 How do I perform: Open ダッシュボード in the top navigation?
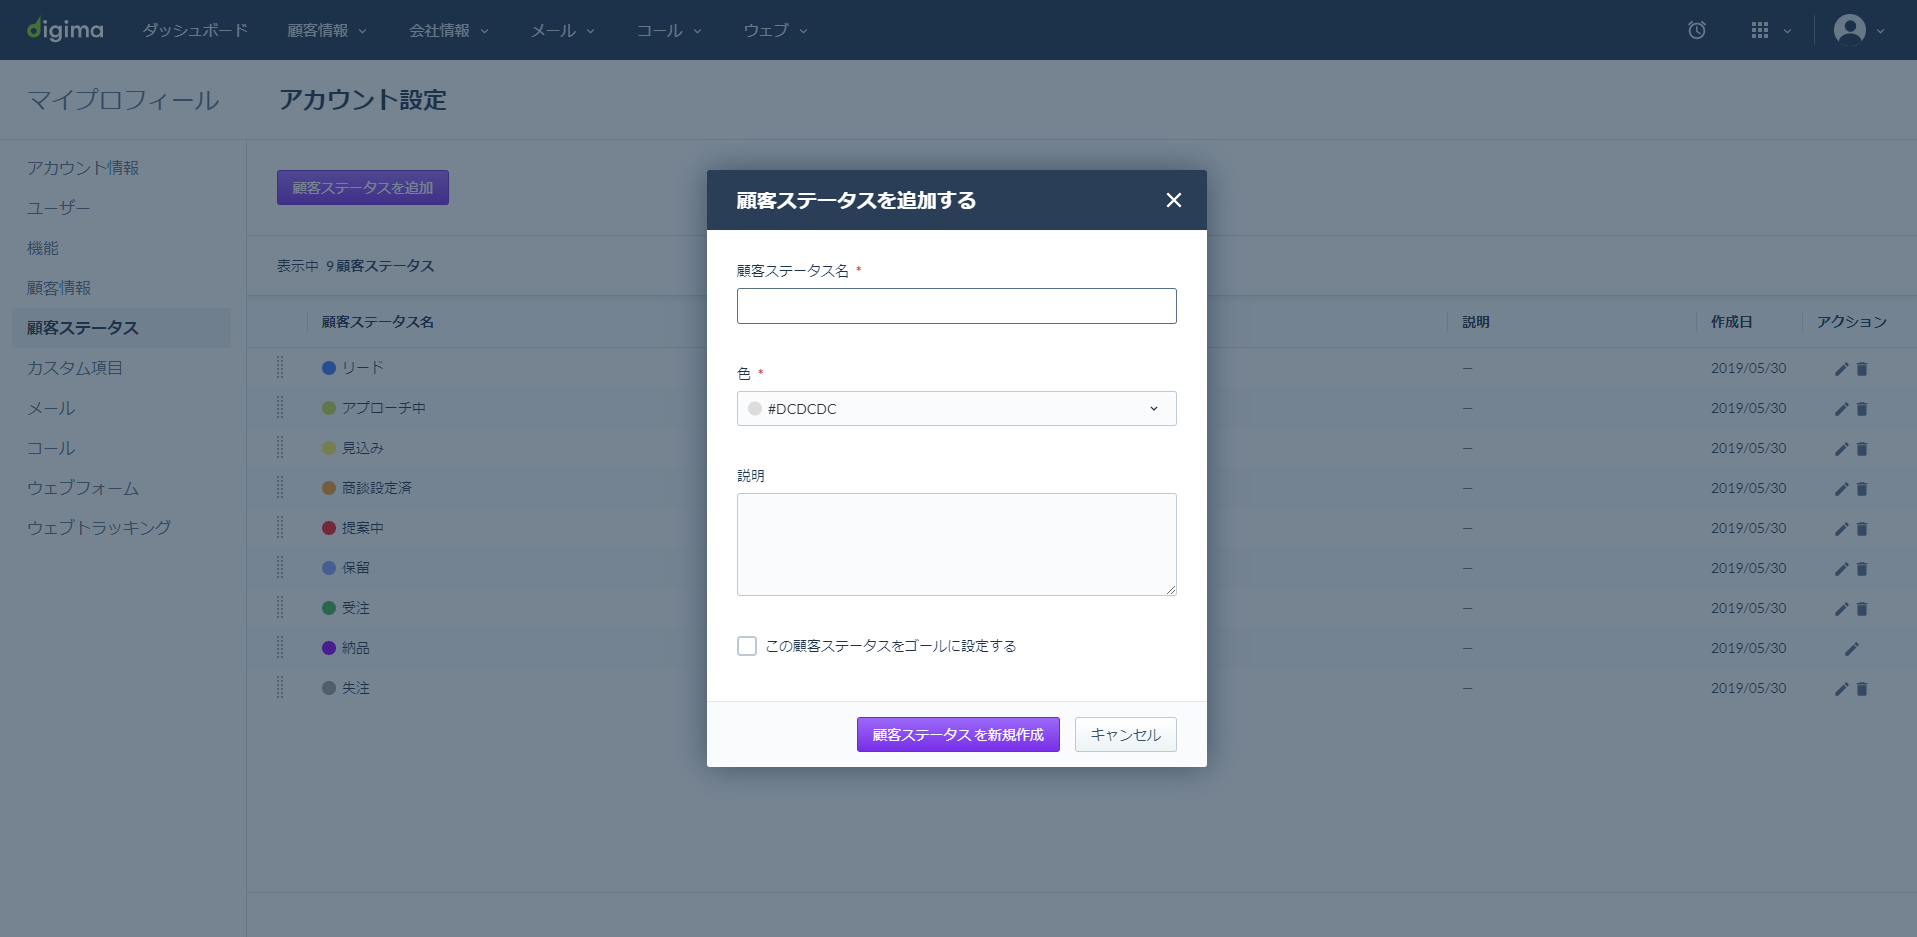(195, 30)
